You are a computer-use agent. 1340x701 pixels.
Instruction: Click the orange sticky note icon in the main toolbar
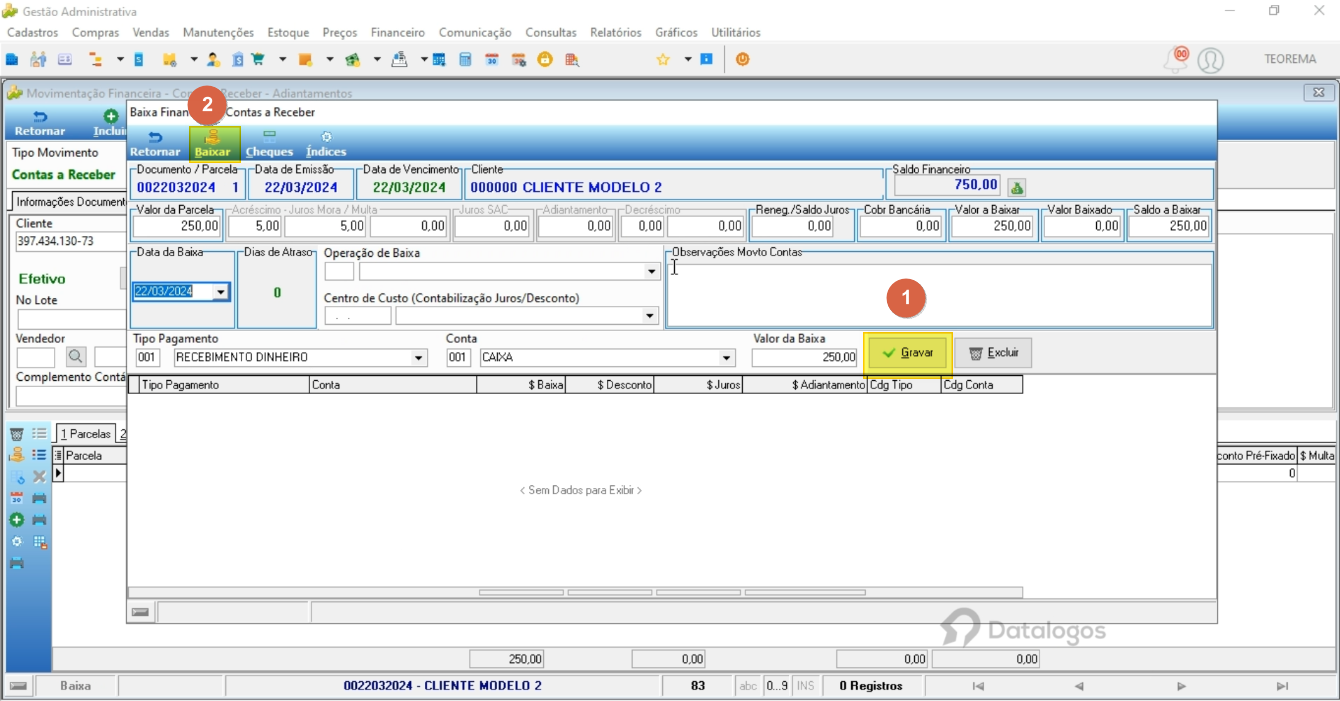[x=305, y=60]
